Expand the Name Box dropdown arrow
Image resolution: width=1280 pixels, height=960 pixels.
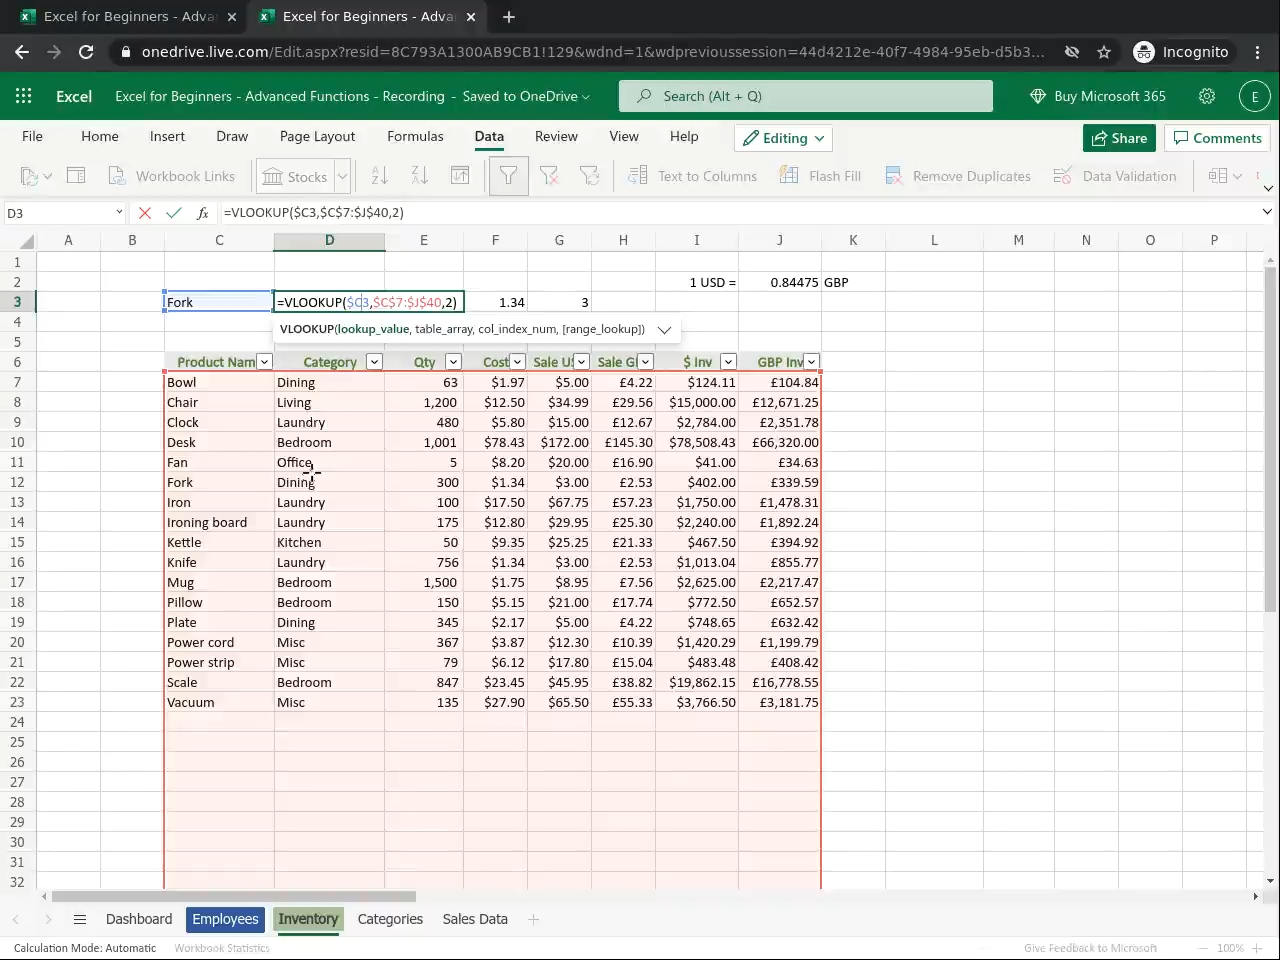pyautogui.click(x=119, y=213)
